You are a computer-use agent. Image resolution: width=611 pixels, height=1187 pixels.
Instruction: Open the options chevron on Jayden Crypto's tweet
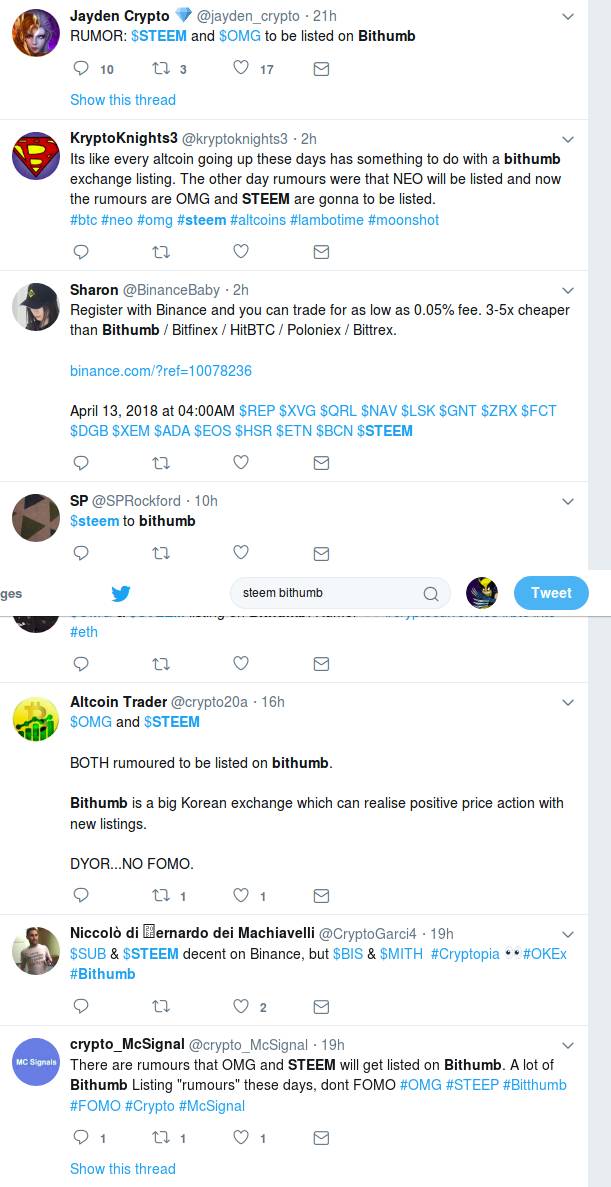(568, 16)
